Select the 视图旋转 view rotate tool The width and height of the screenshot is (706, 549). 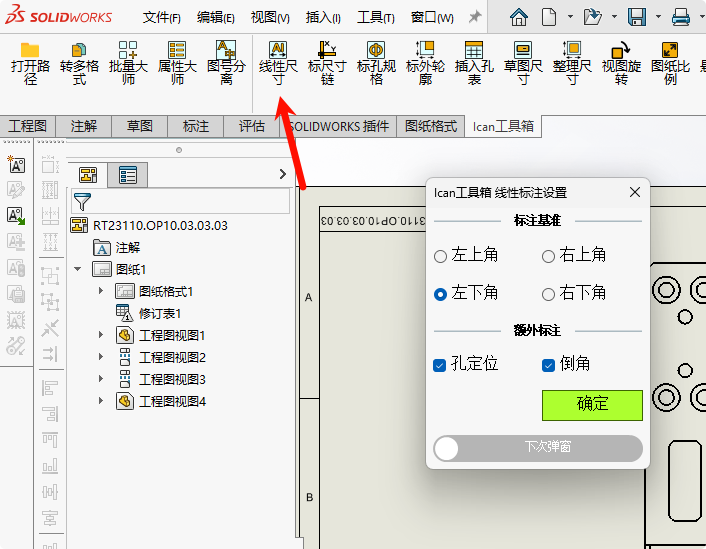pos(621,63)
